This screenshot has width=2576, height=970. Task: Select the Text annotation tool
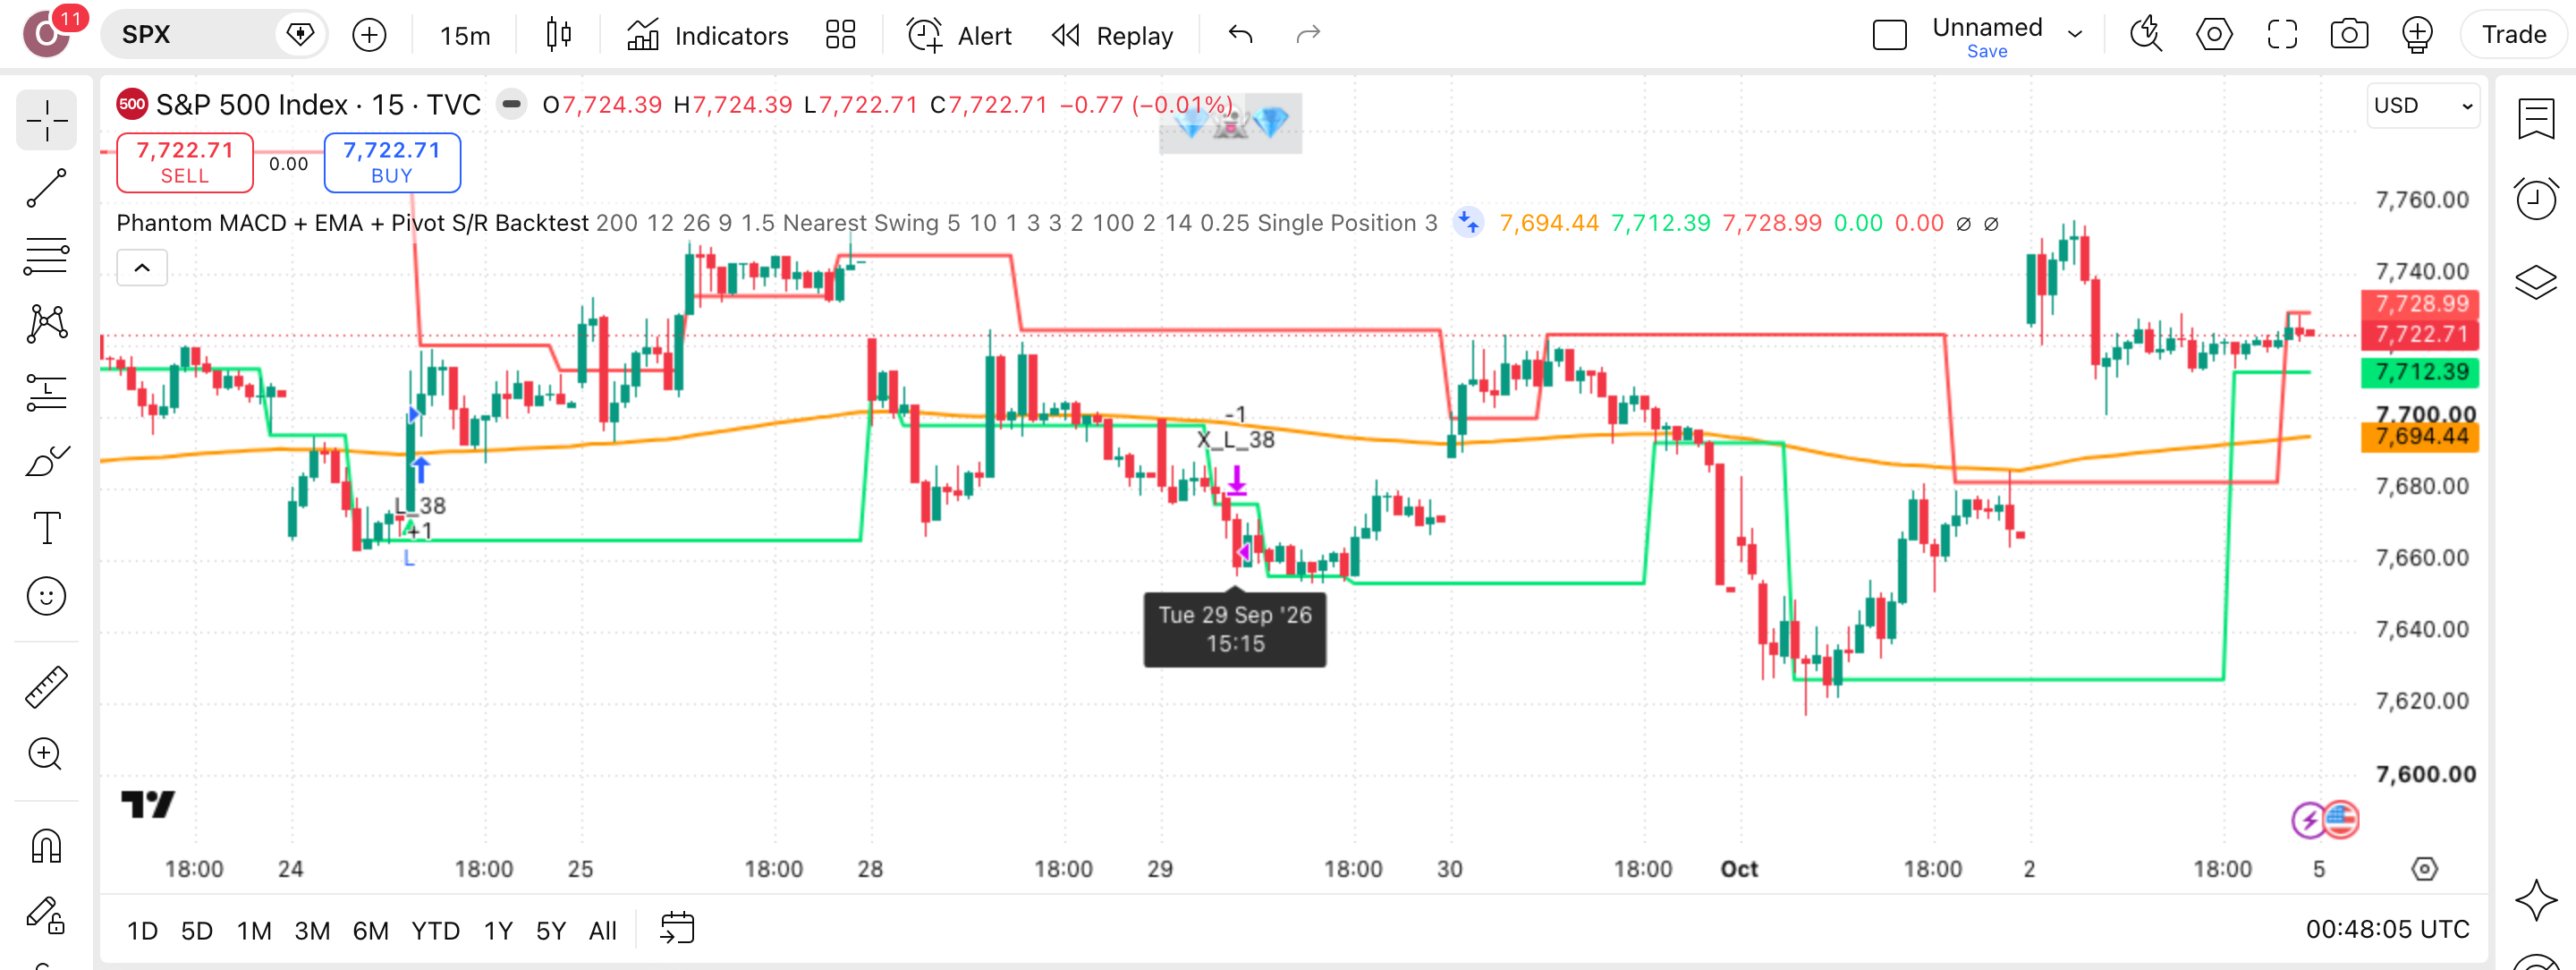(x=46, y=528)
